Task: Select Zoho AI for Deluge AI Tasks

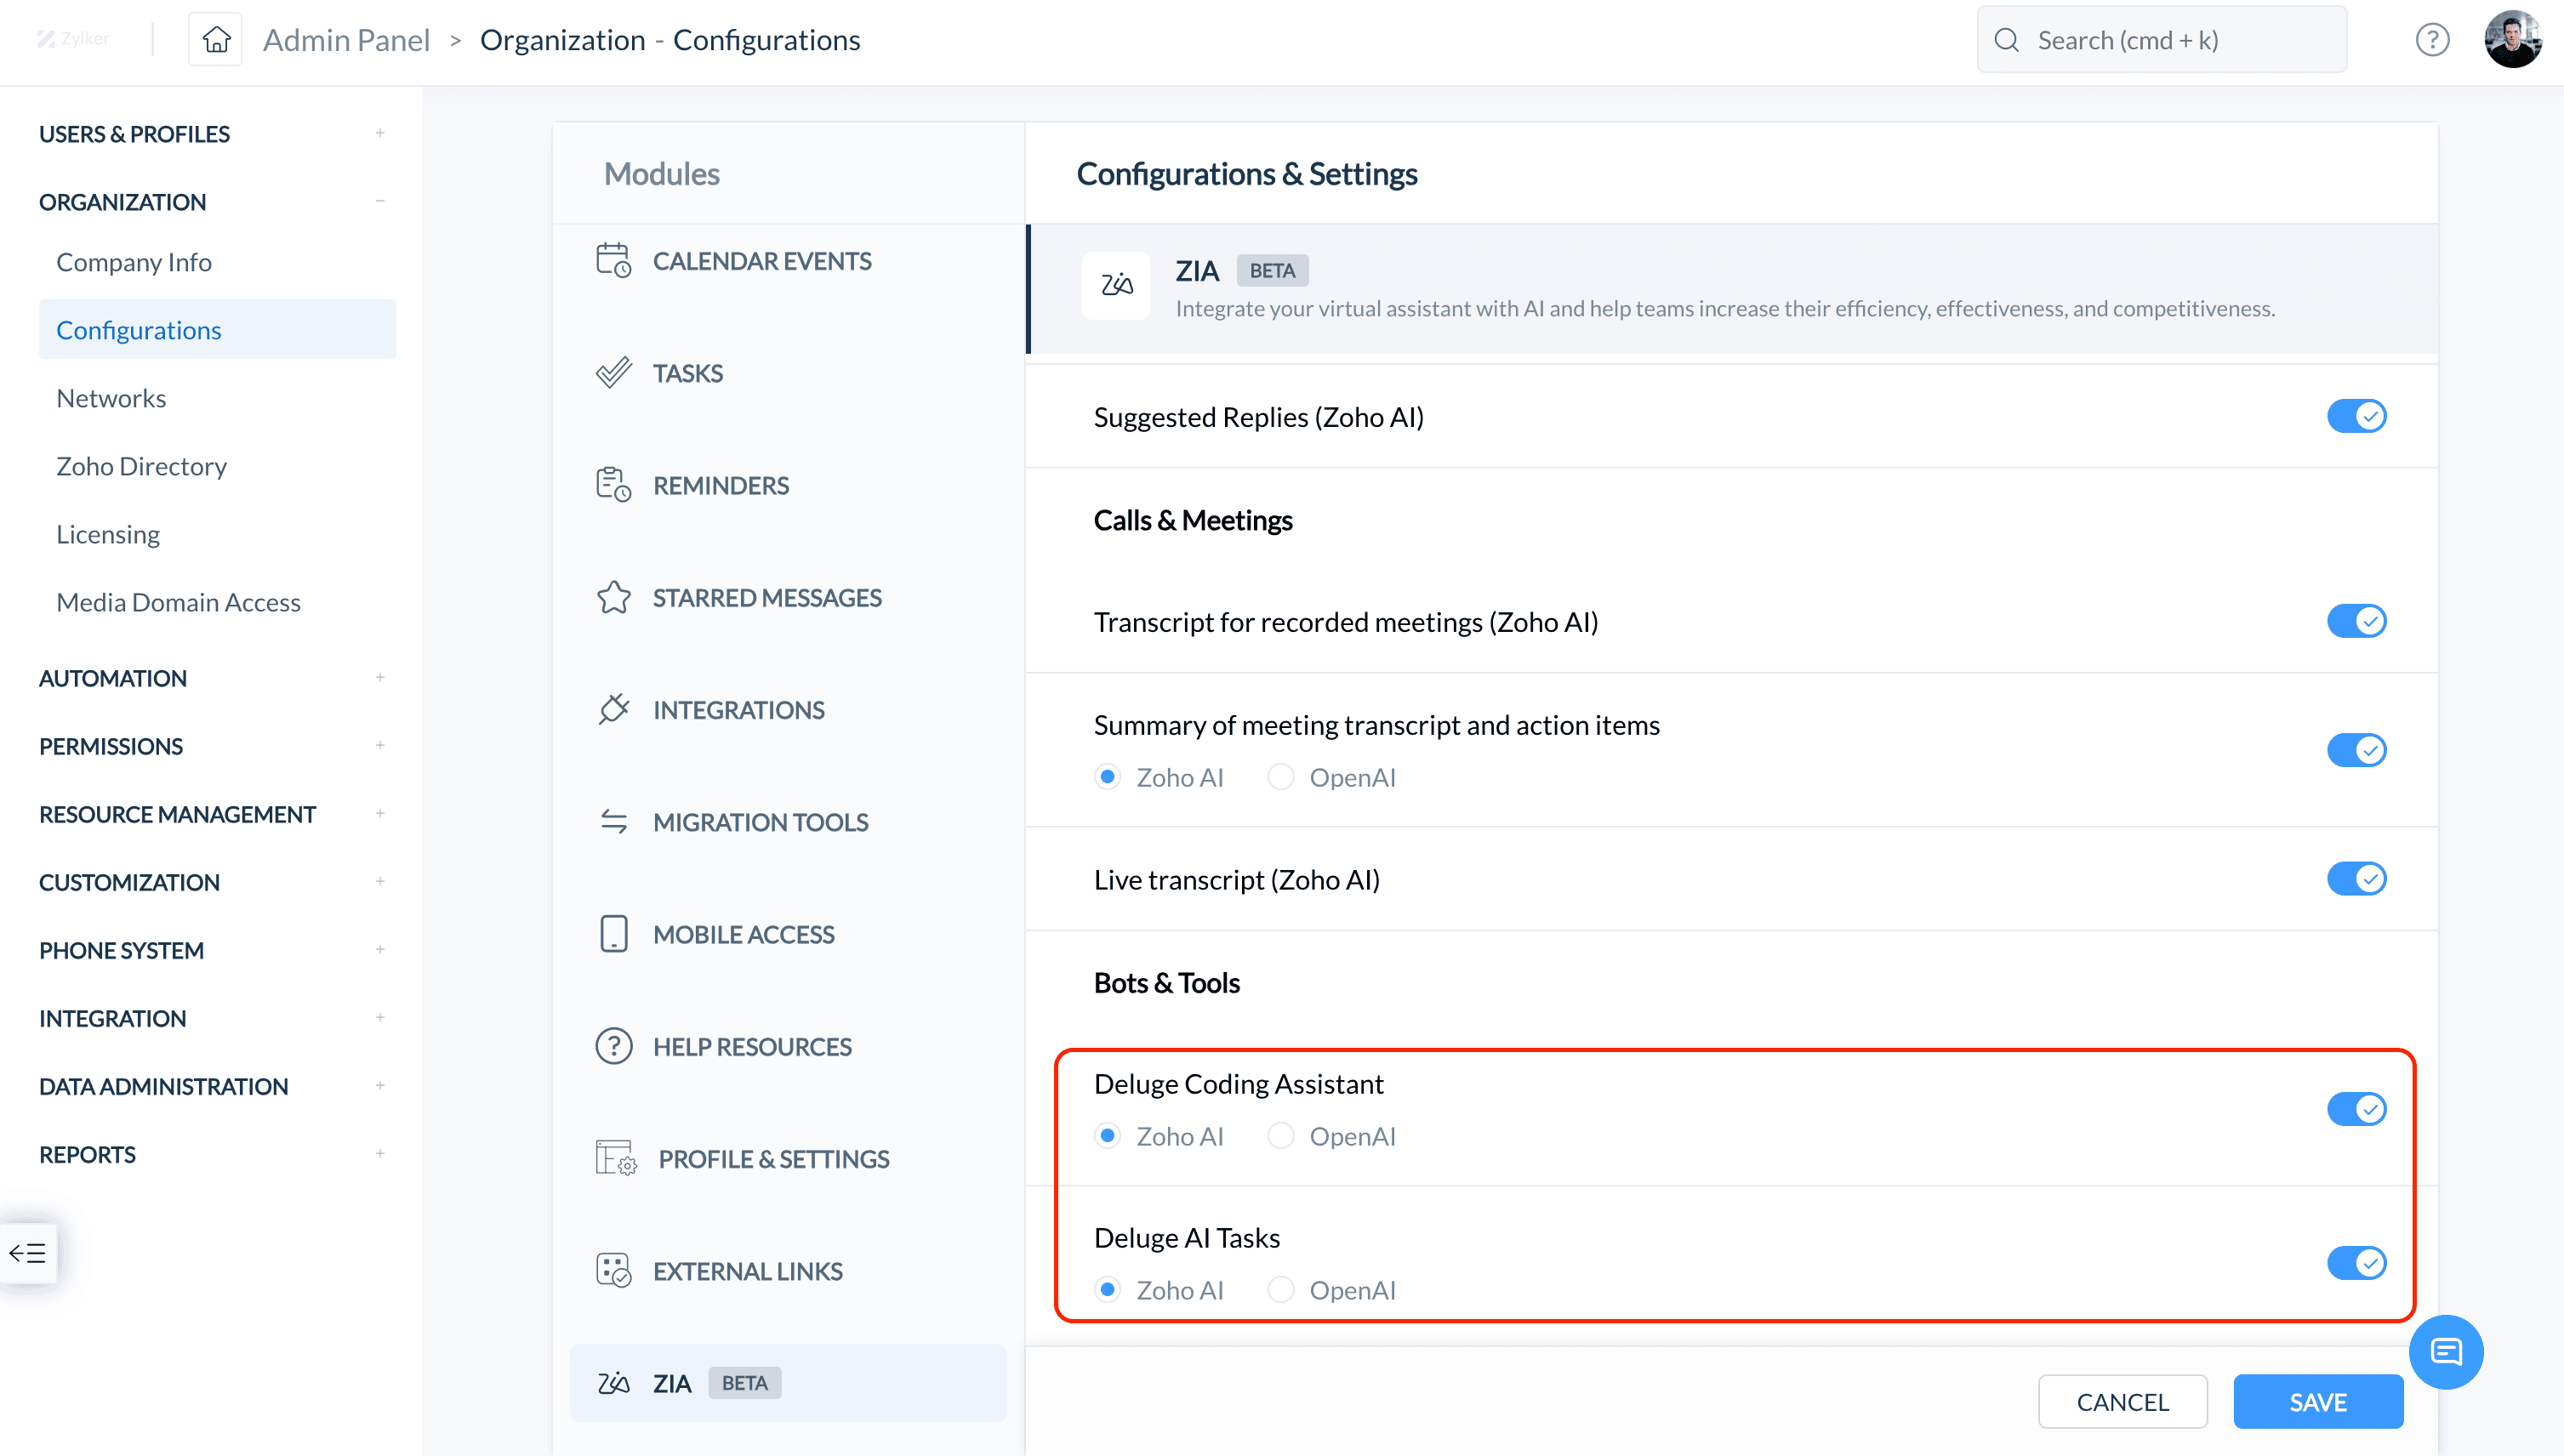Action: (1107, 1290)
